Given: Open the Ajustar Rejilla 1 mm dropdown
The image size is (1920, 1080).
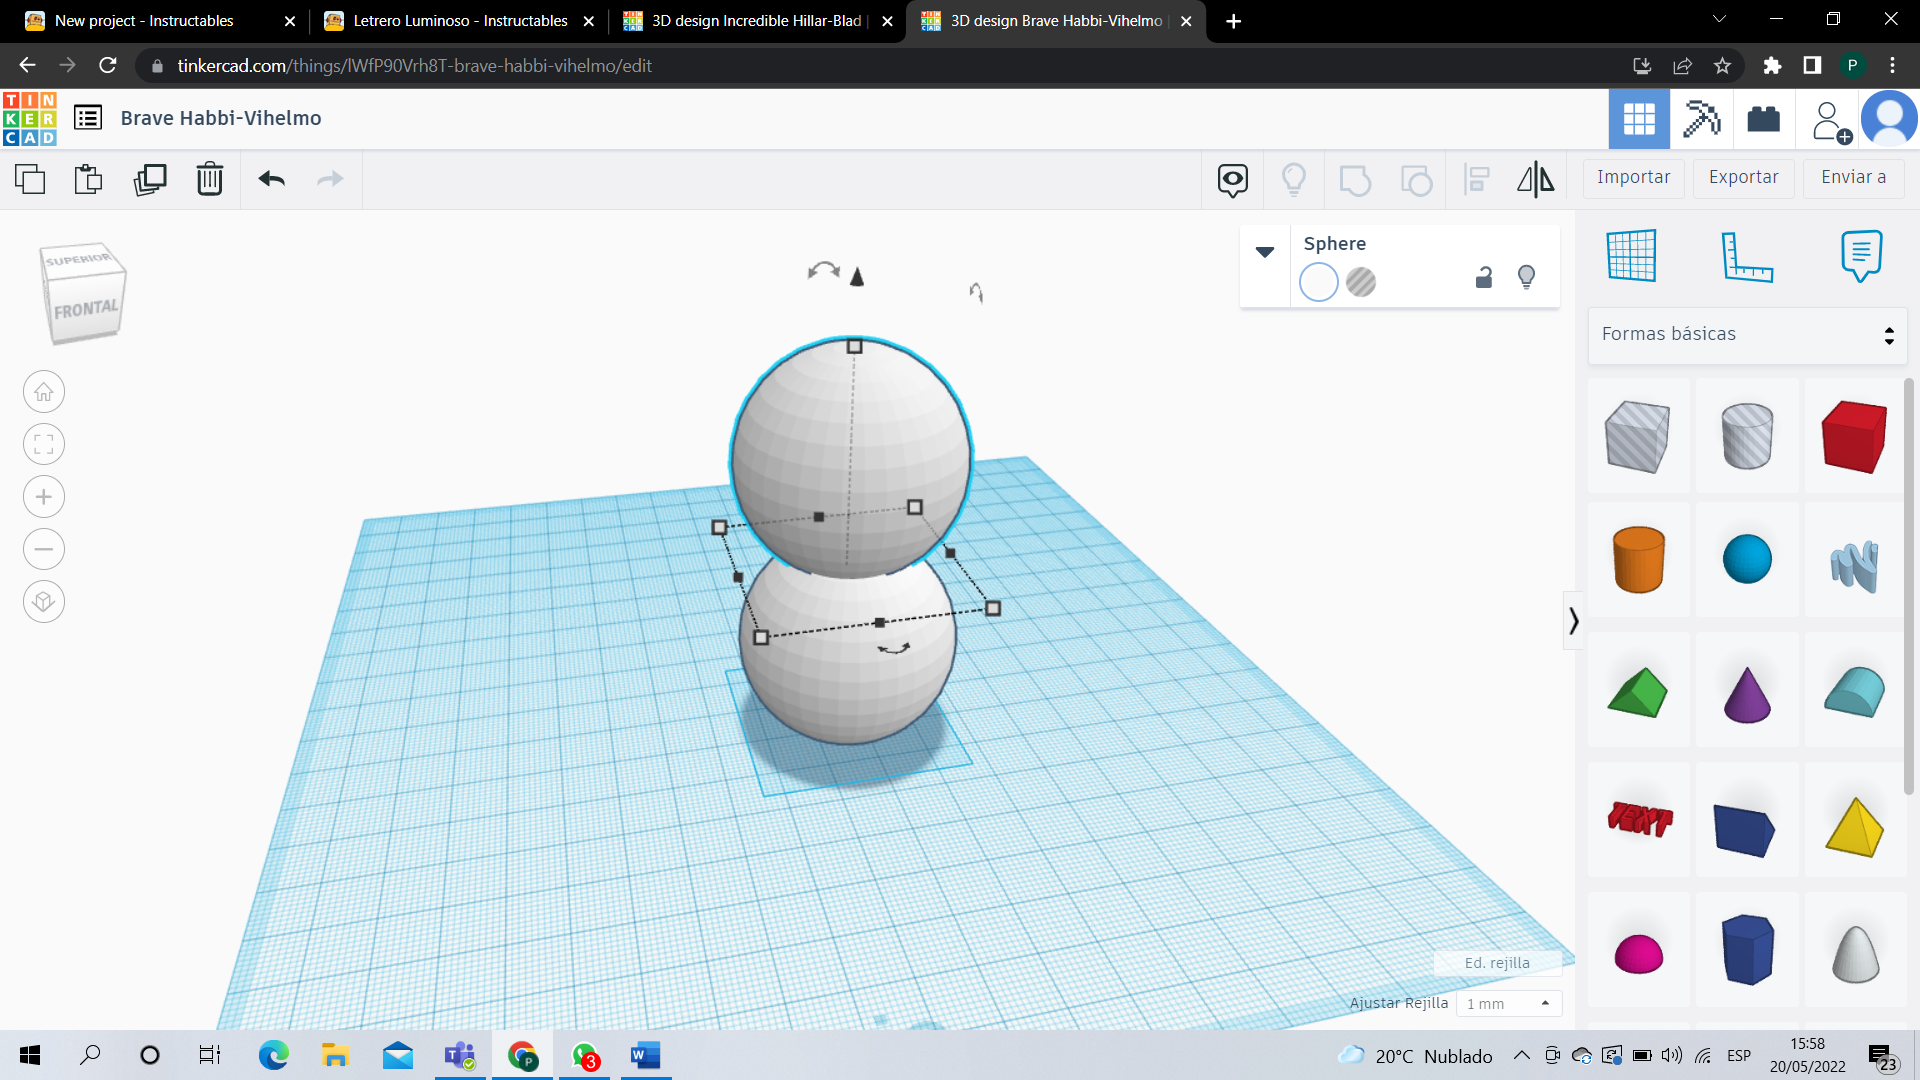Looking at the screenshot, I should tap(1508, 1004).
